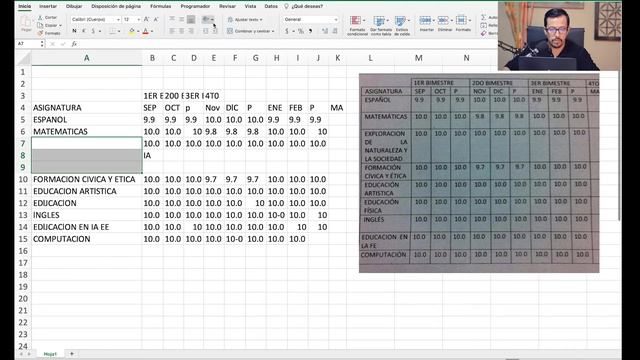The image size is (640, 360).
Task: Click the Cortar scissors button
Action: coord(47,18)
